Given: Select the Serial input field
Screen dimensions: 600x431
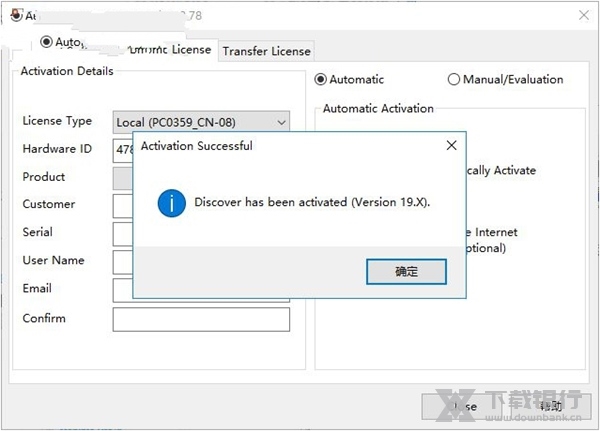Looking at the screenshot, I should (123, 233).
